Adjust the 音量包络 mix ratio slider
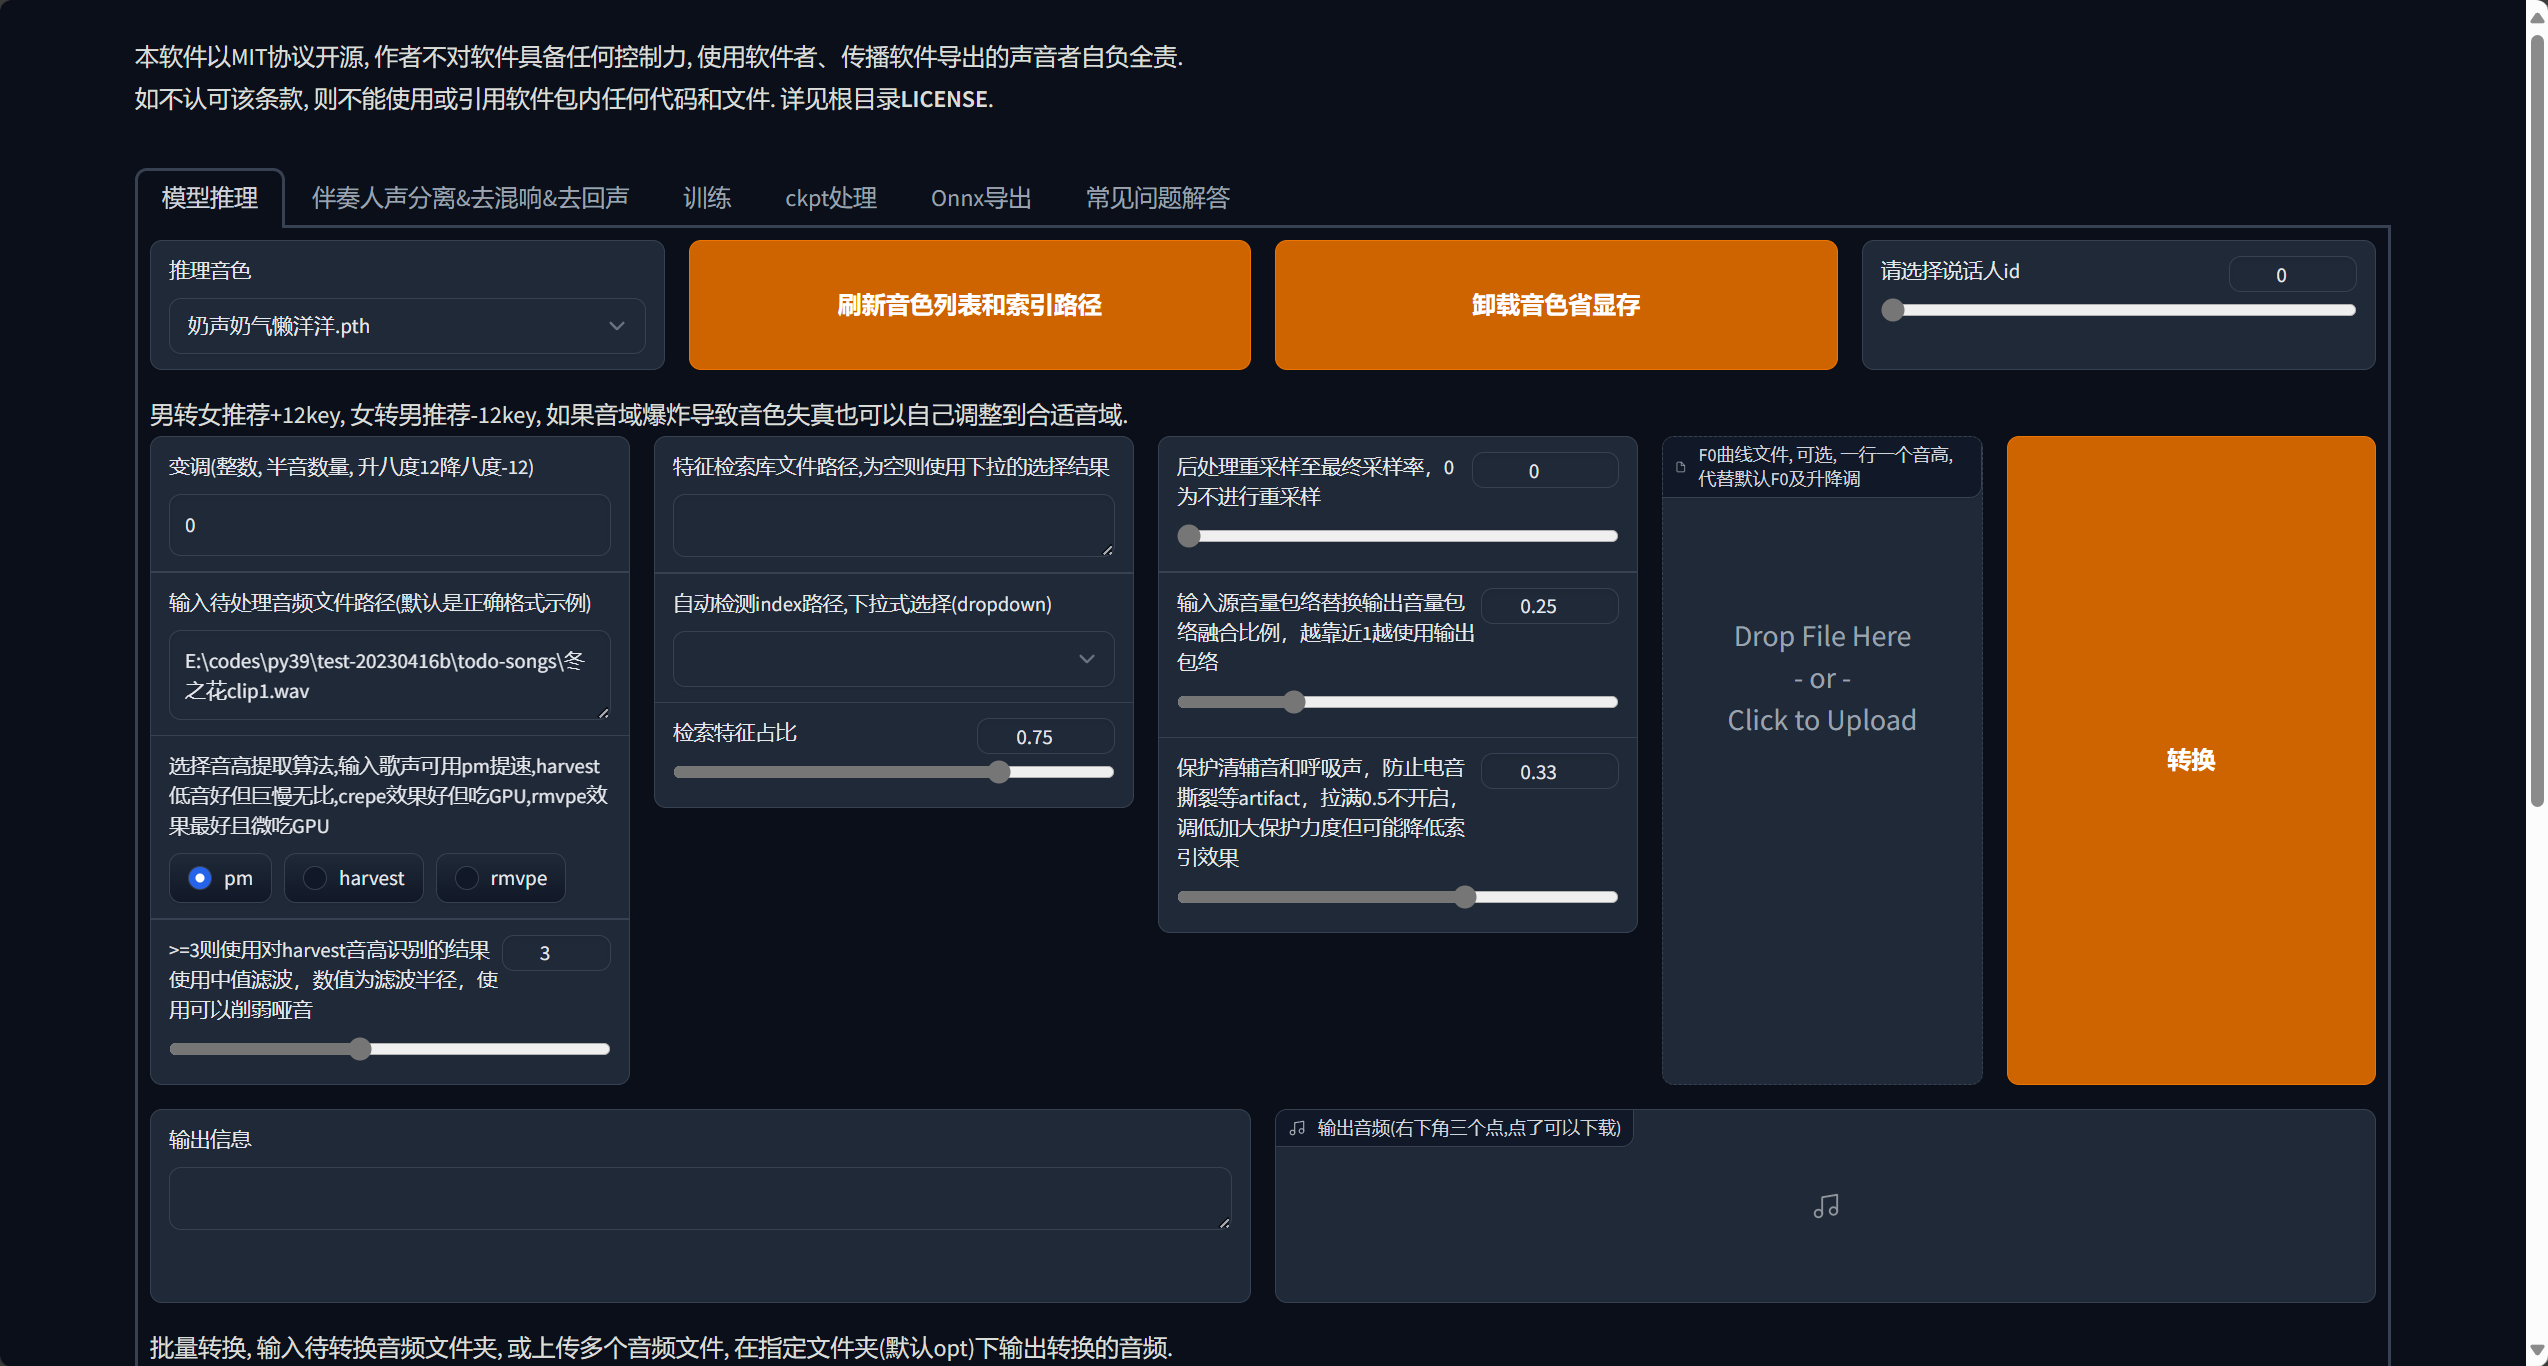This screenshot has height=1366, width=2548. (x=1398, y=702)
